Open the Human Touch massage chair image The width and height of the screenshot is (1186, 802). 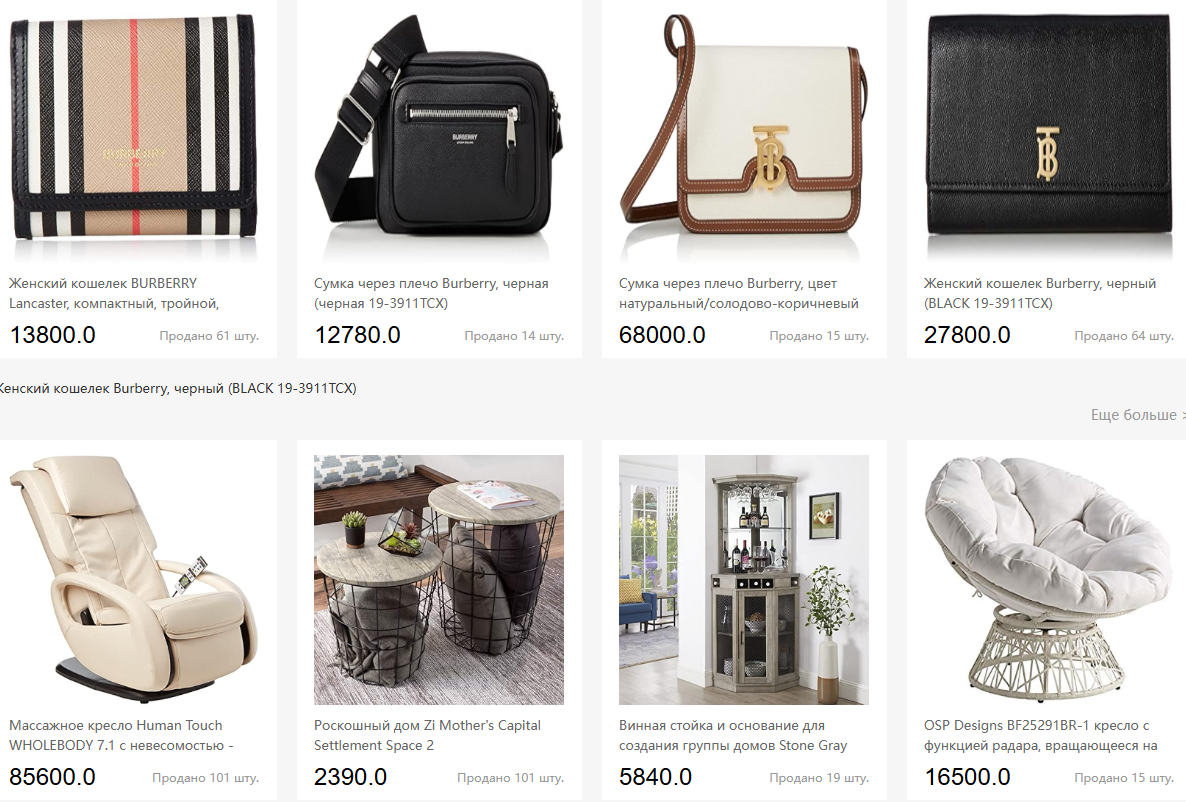[134, 580]
